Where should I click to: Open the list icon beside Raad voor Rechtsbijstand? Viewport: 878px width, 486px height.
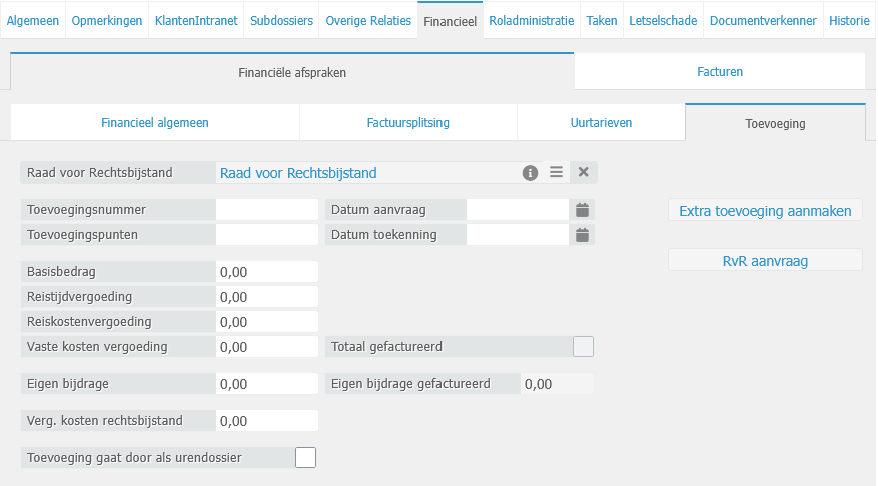point(557,173)
